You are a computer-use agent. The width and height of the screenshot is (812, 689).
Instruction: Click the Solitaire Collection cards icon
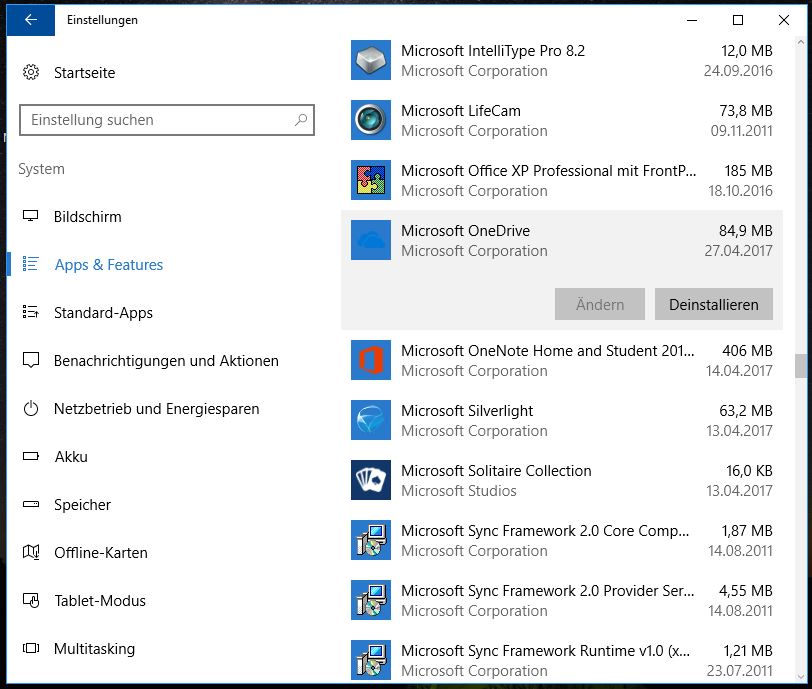tap(371, 481)
